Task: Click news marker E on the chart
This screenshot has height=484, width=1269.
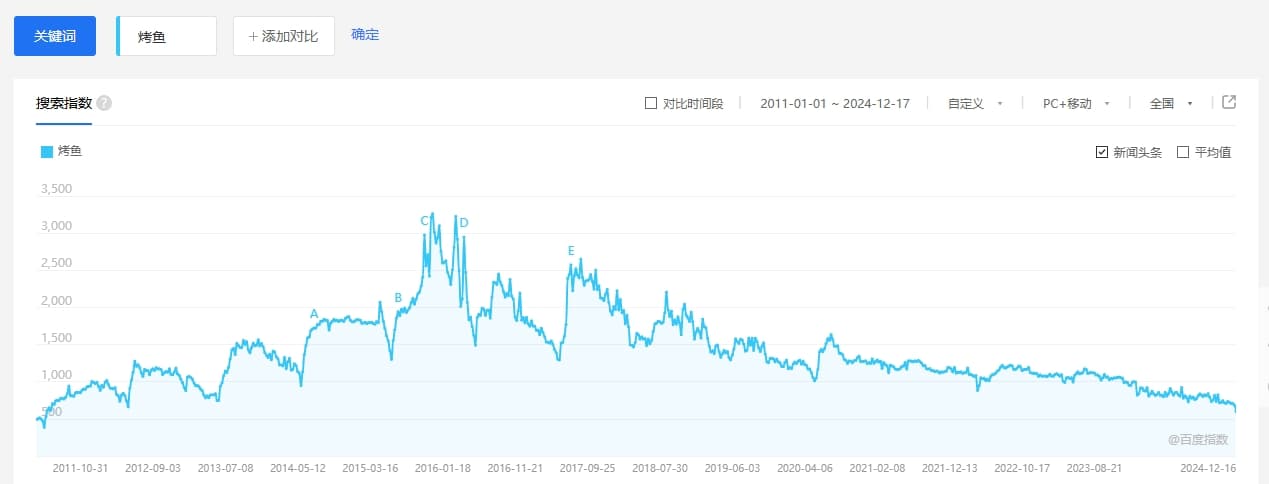Action: point(571,251)
